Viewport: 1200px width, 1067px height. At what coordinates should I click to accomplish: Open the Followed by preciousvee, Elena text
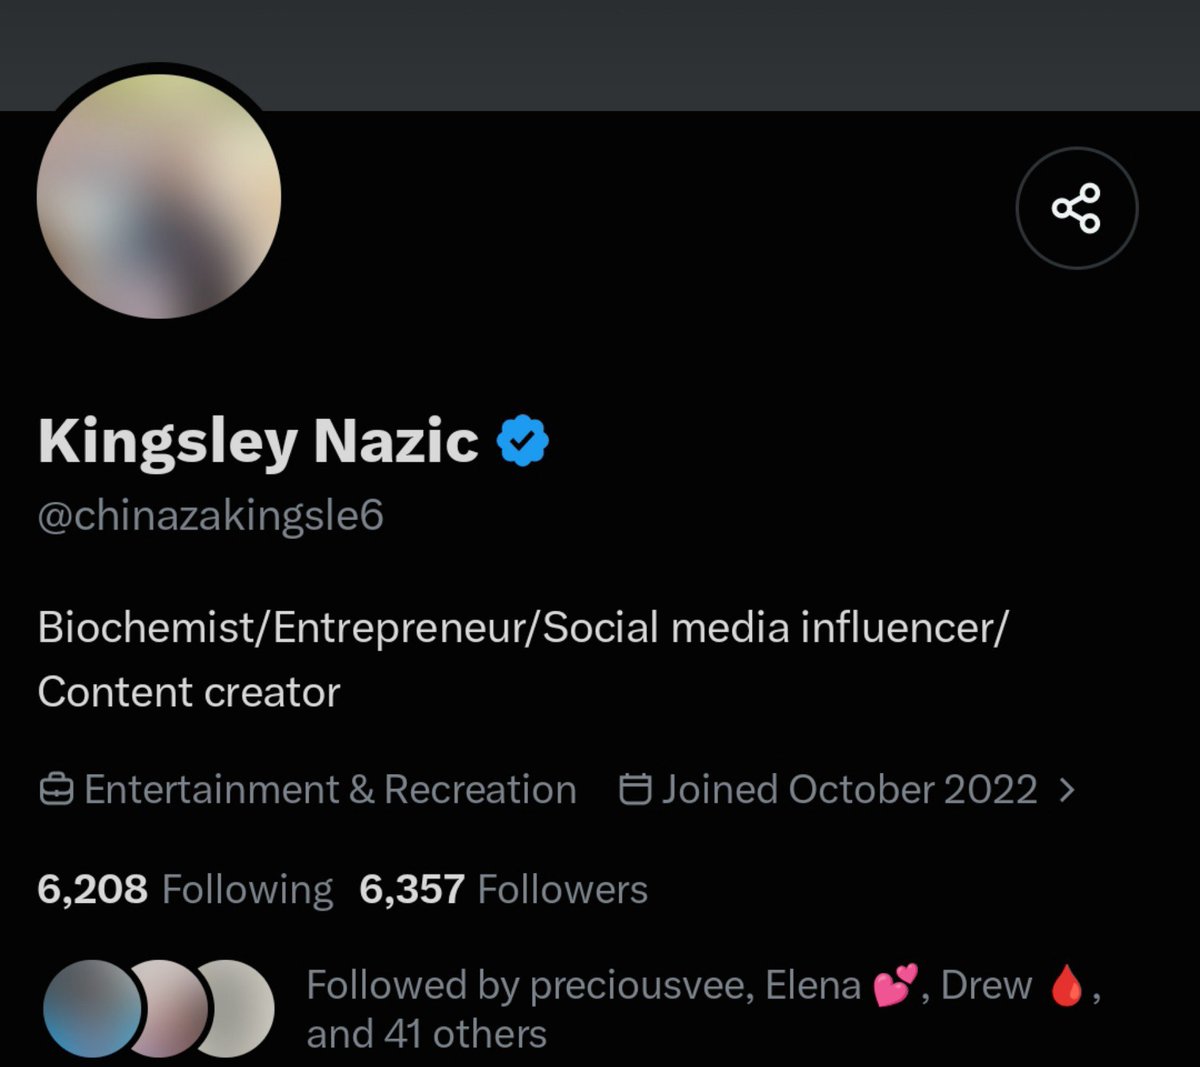click(583, 985)
